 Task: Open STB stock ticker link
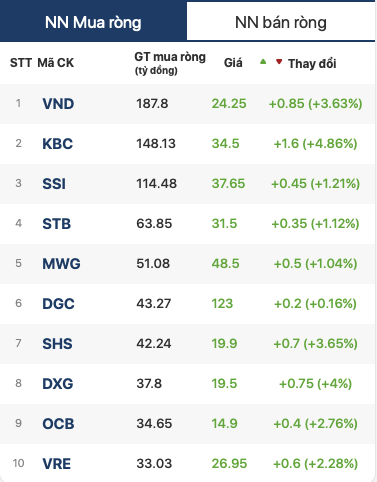[x=56, y=224]
